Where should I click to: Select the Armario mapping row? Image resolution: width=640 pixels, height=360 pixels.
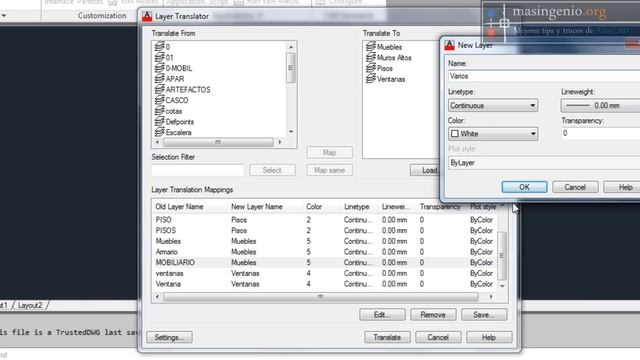(325, 252)
